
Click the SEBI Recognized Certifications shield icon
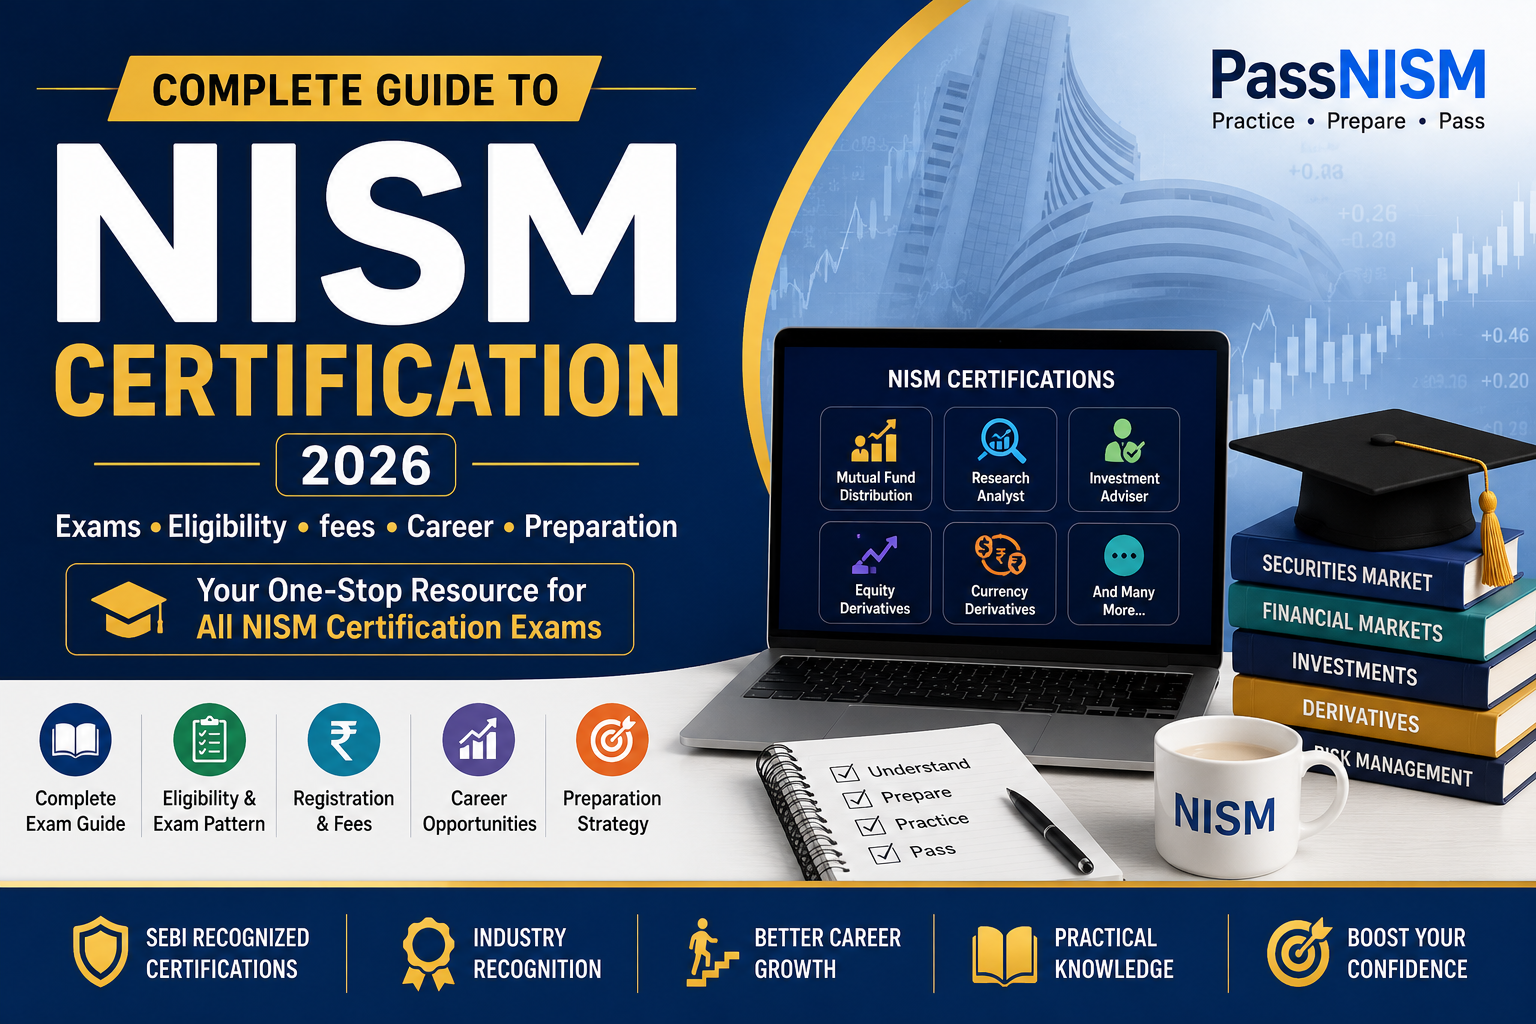pyautogui.click(x=100, y=953)
